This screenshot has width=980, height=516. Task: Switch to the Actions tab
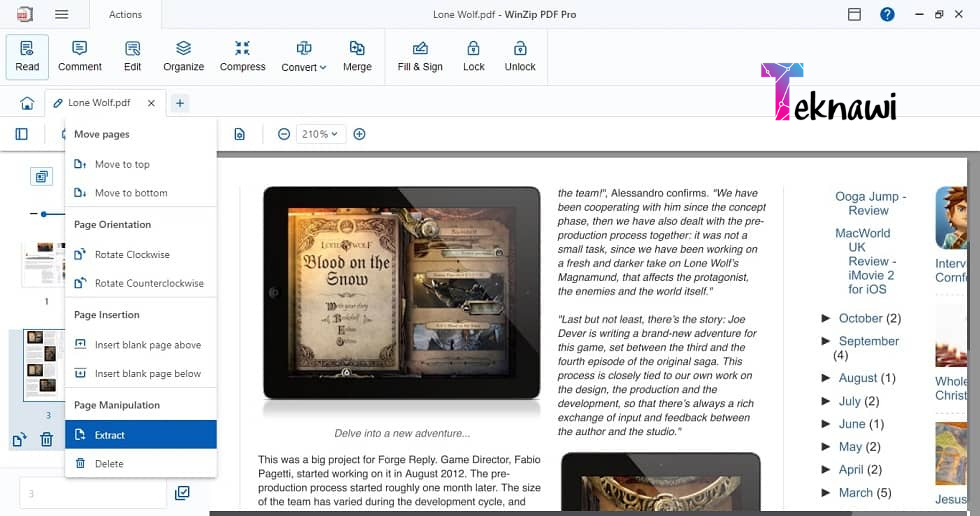tap(125, 14)
